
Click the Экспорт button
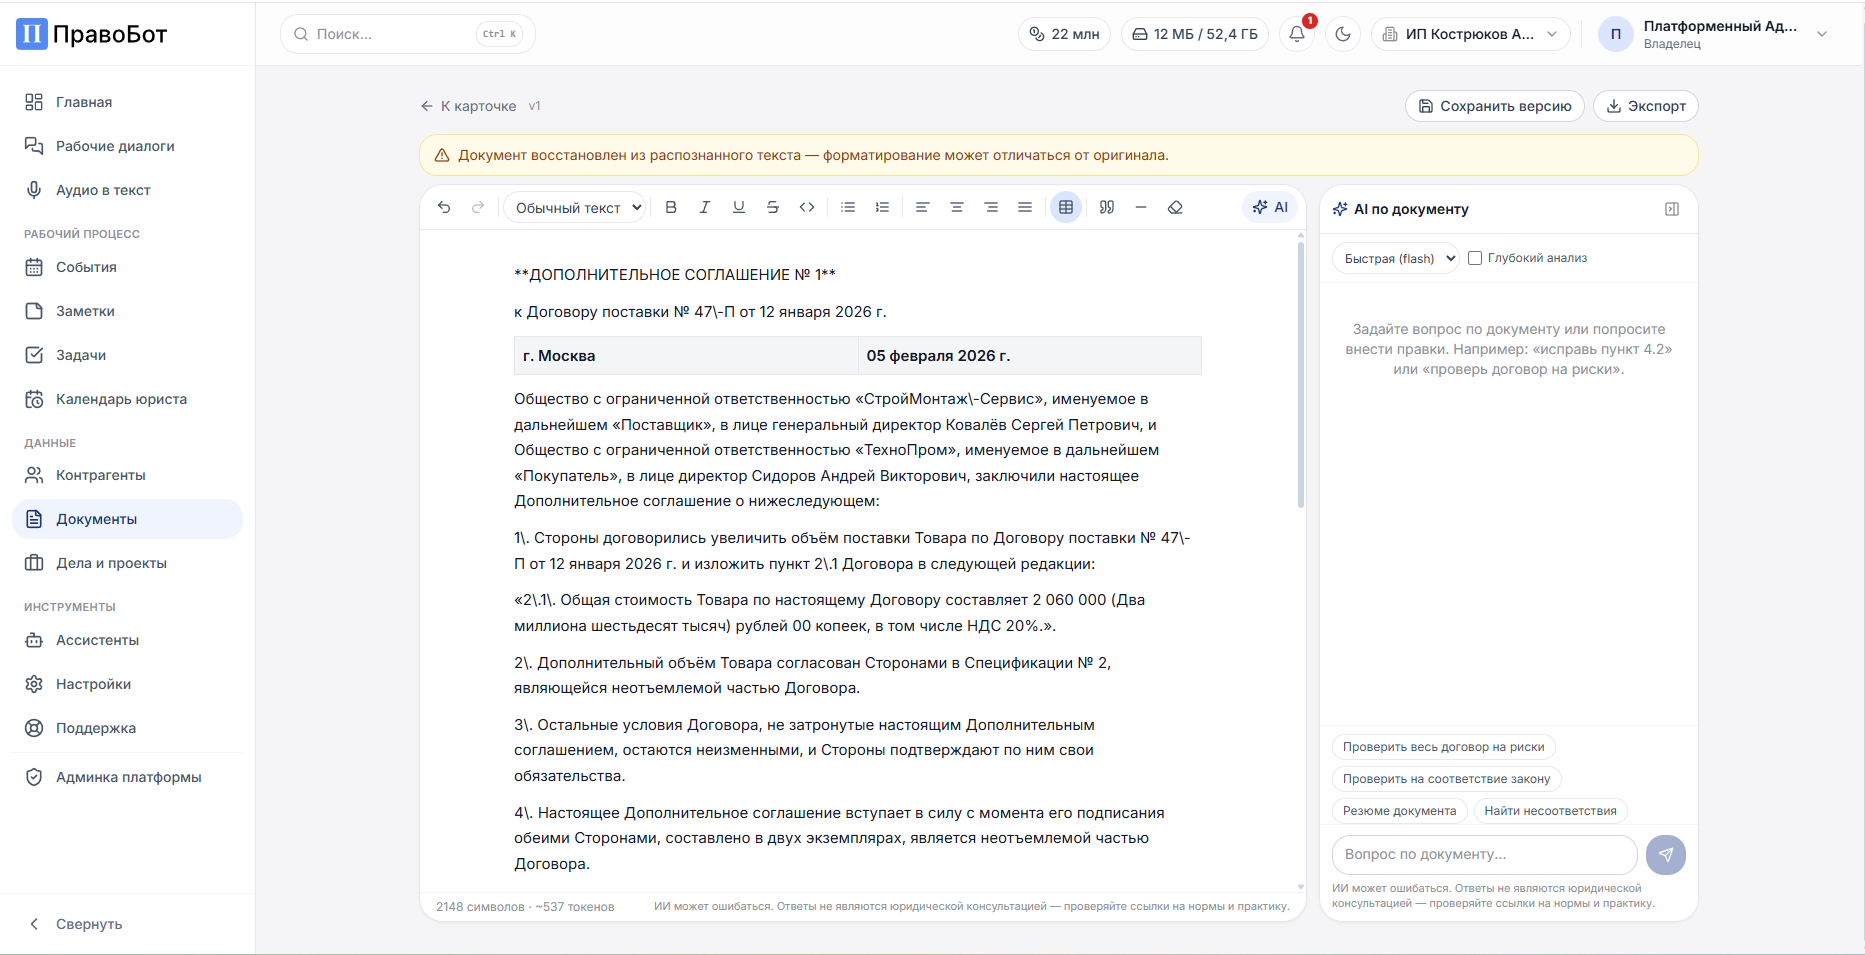[x=1645, y=106]
